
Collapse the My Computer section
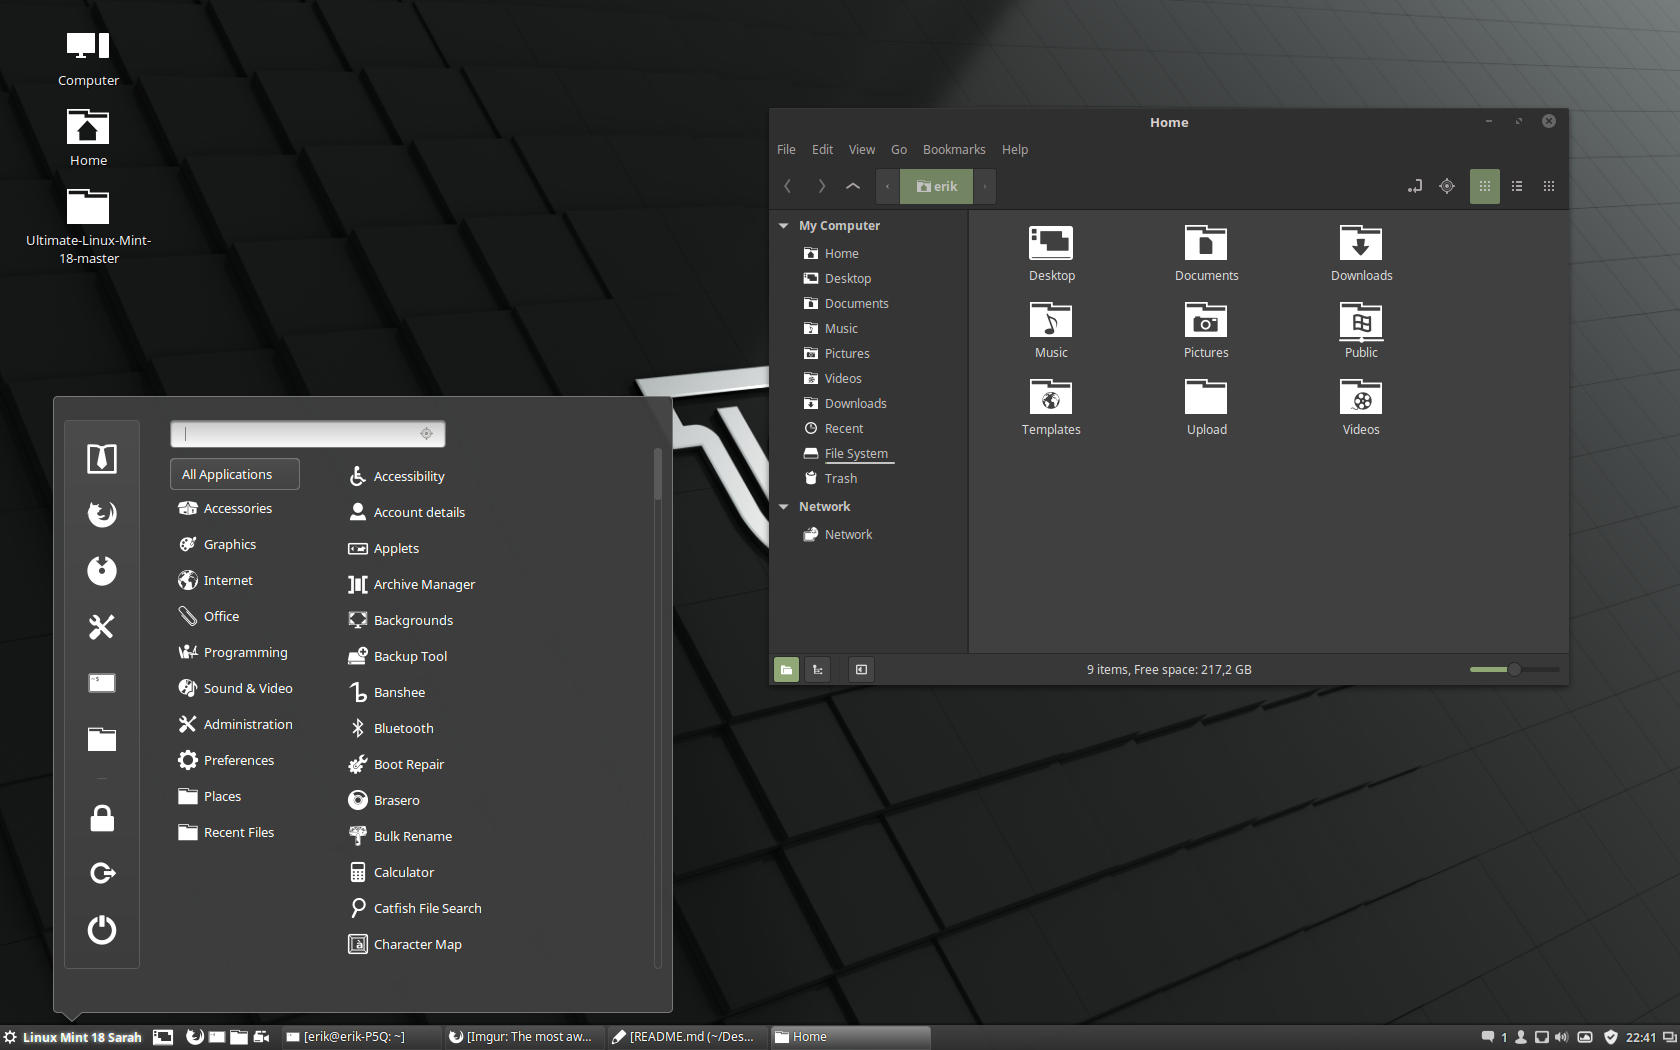click(x=784, y=226)
